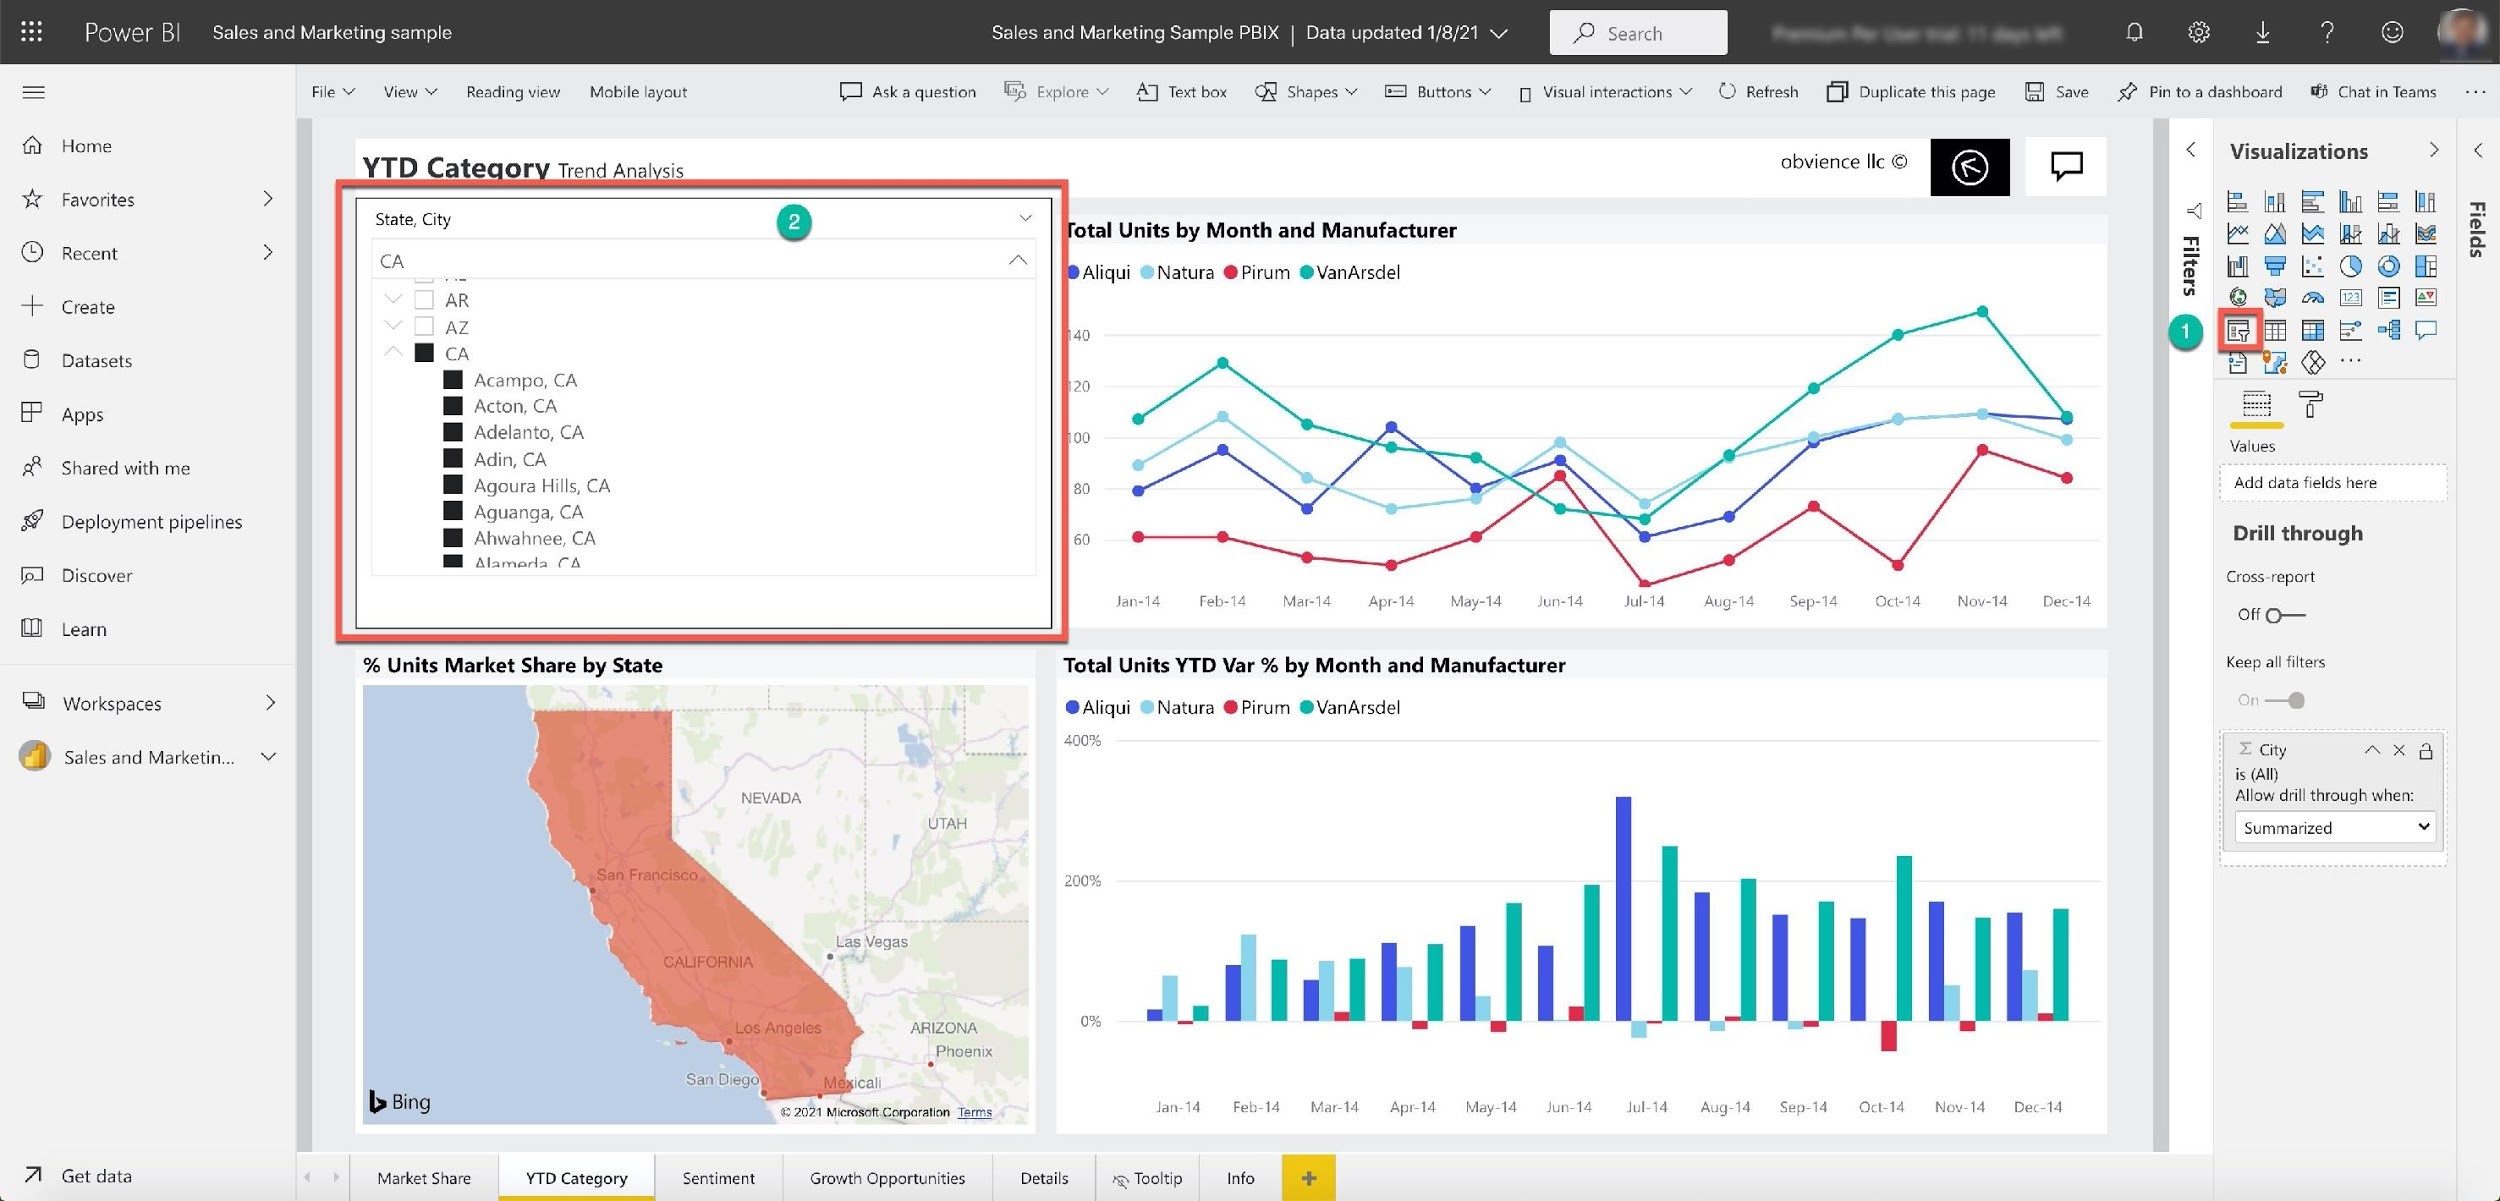Save the report
The width and height of the screenshot is (2500, 1201).
pyautogui.click(x=2057, y=92)
